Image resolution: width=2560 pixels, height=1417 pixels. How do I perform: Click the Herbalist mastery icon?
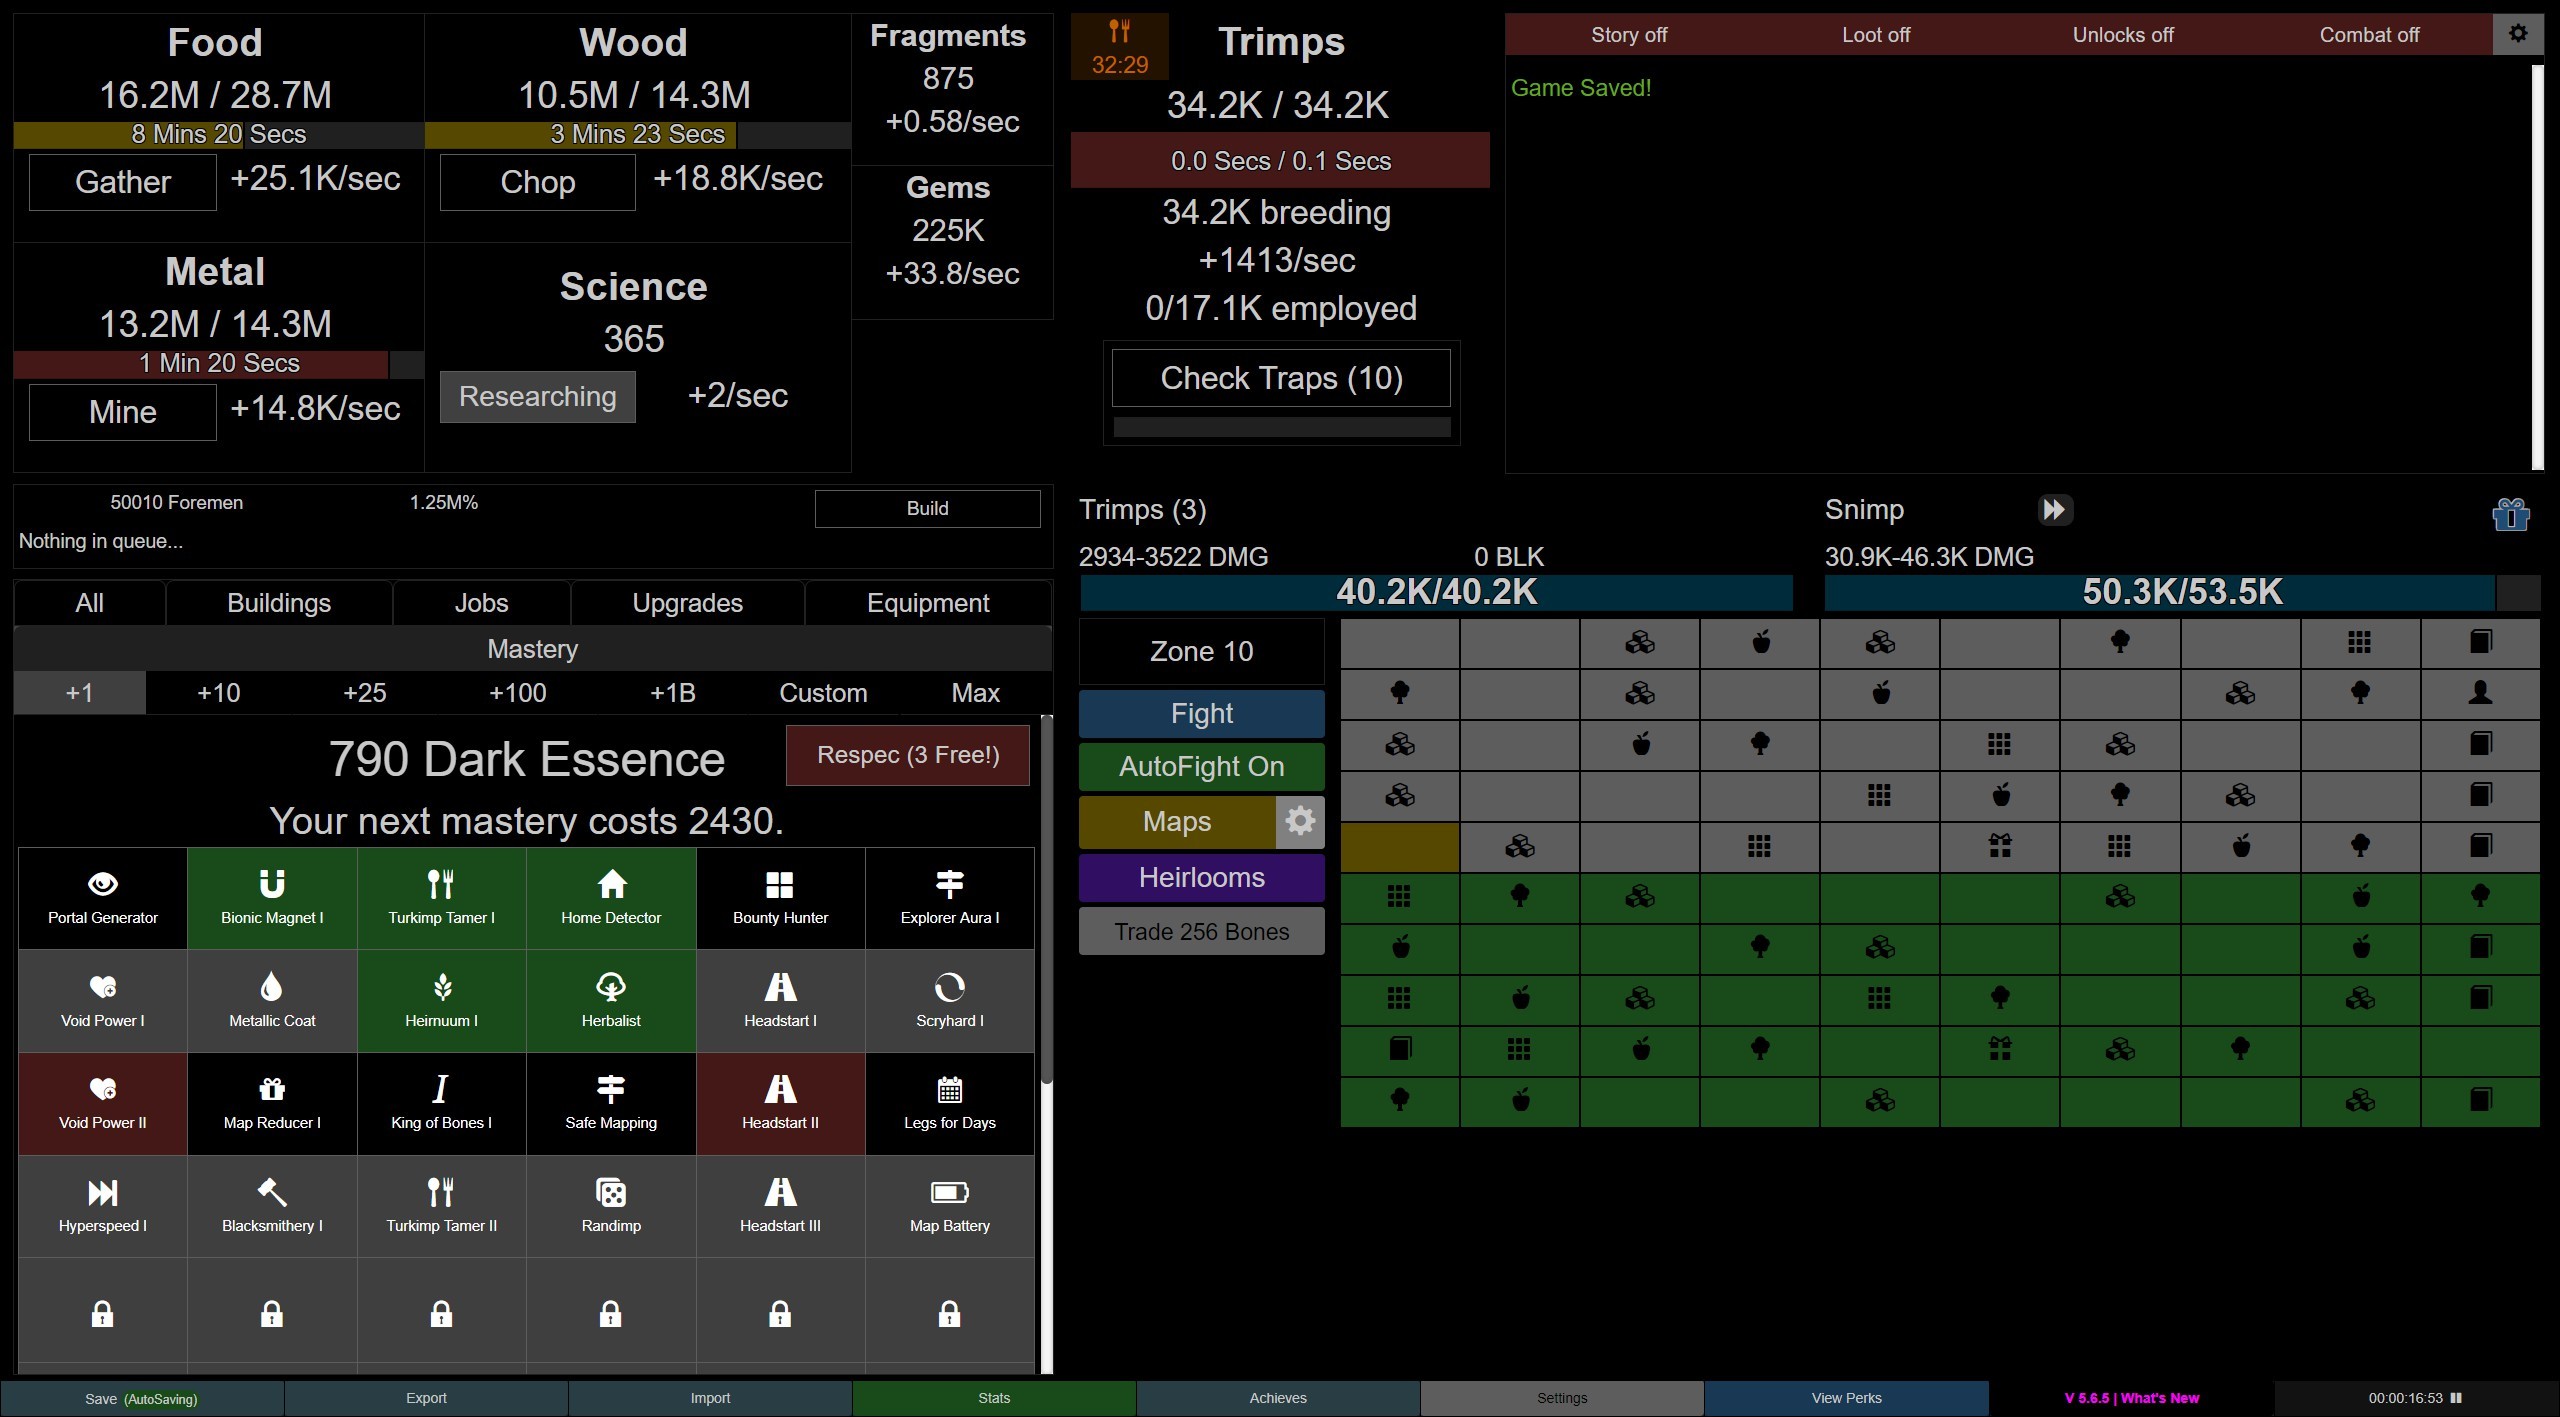tap(610, 999)
